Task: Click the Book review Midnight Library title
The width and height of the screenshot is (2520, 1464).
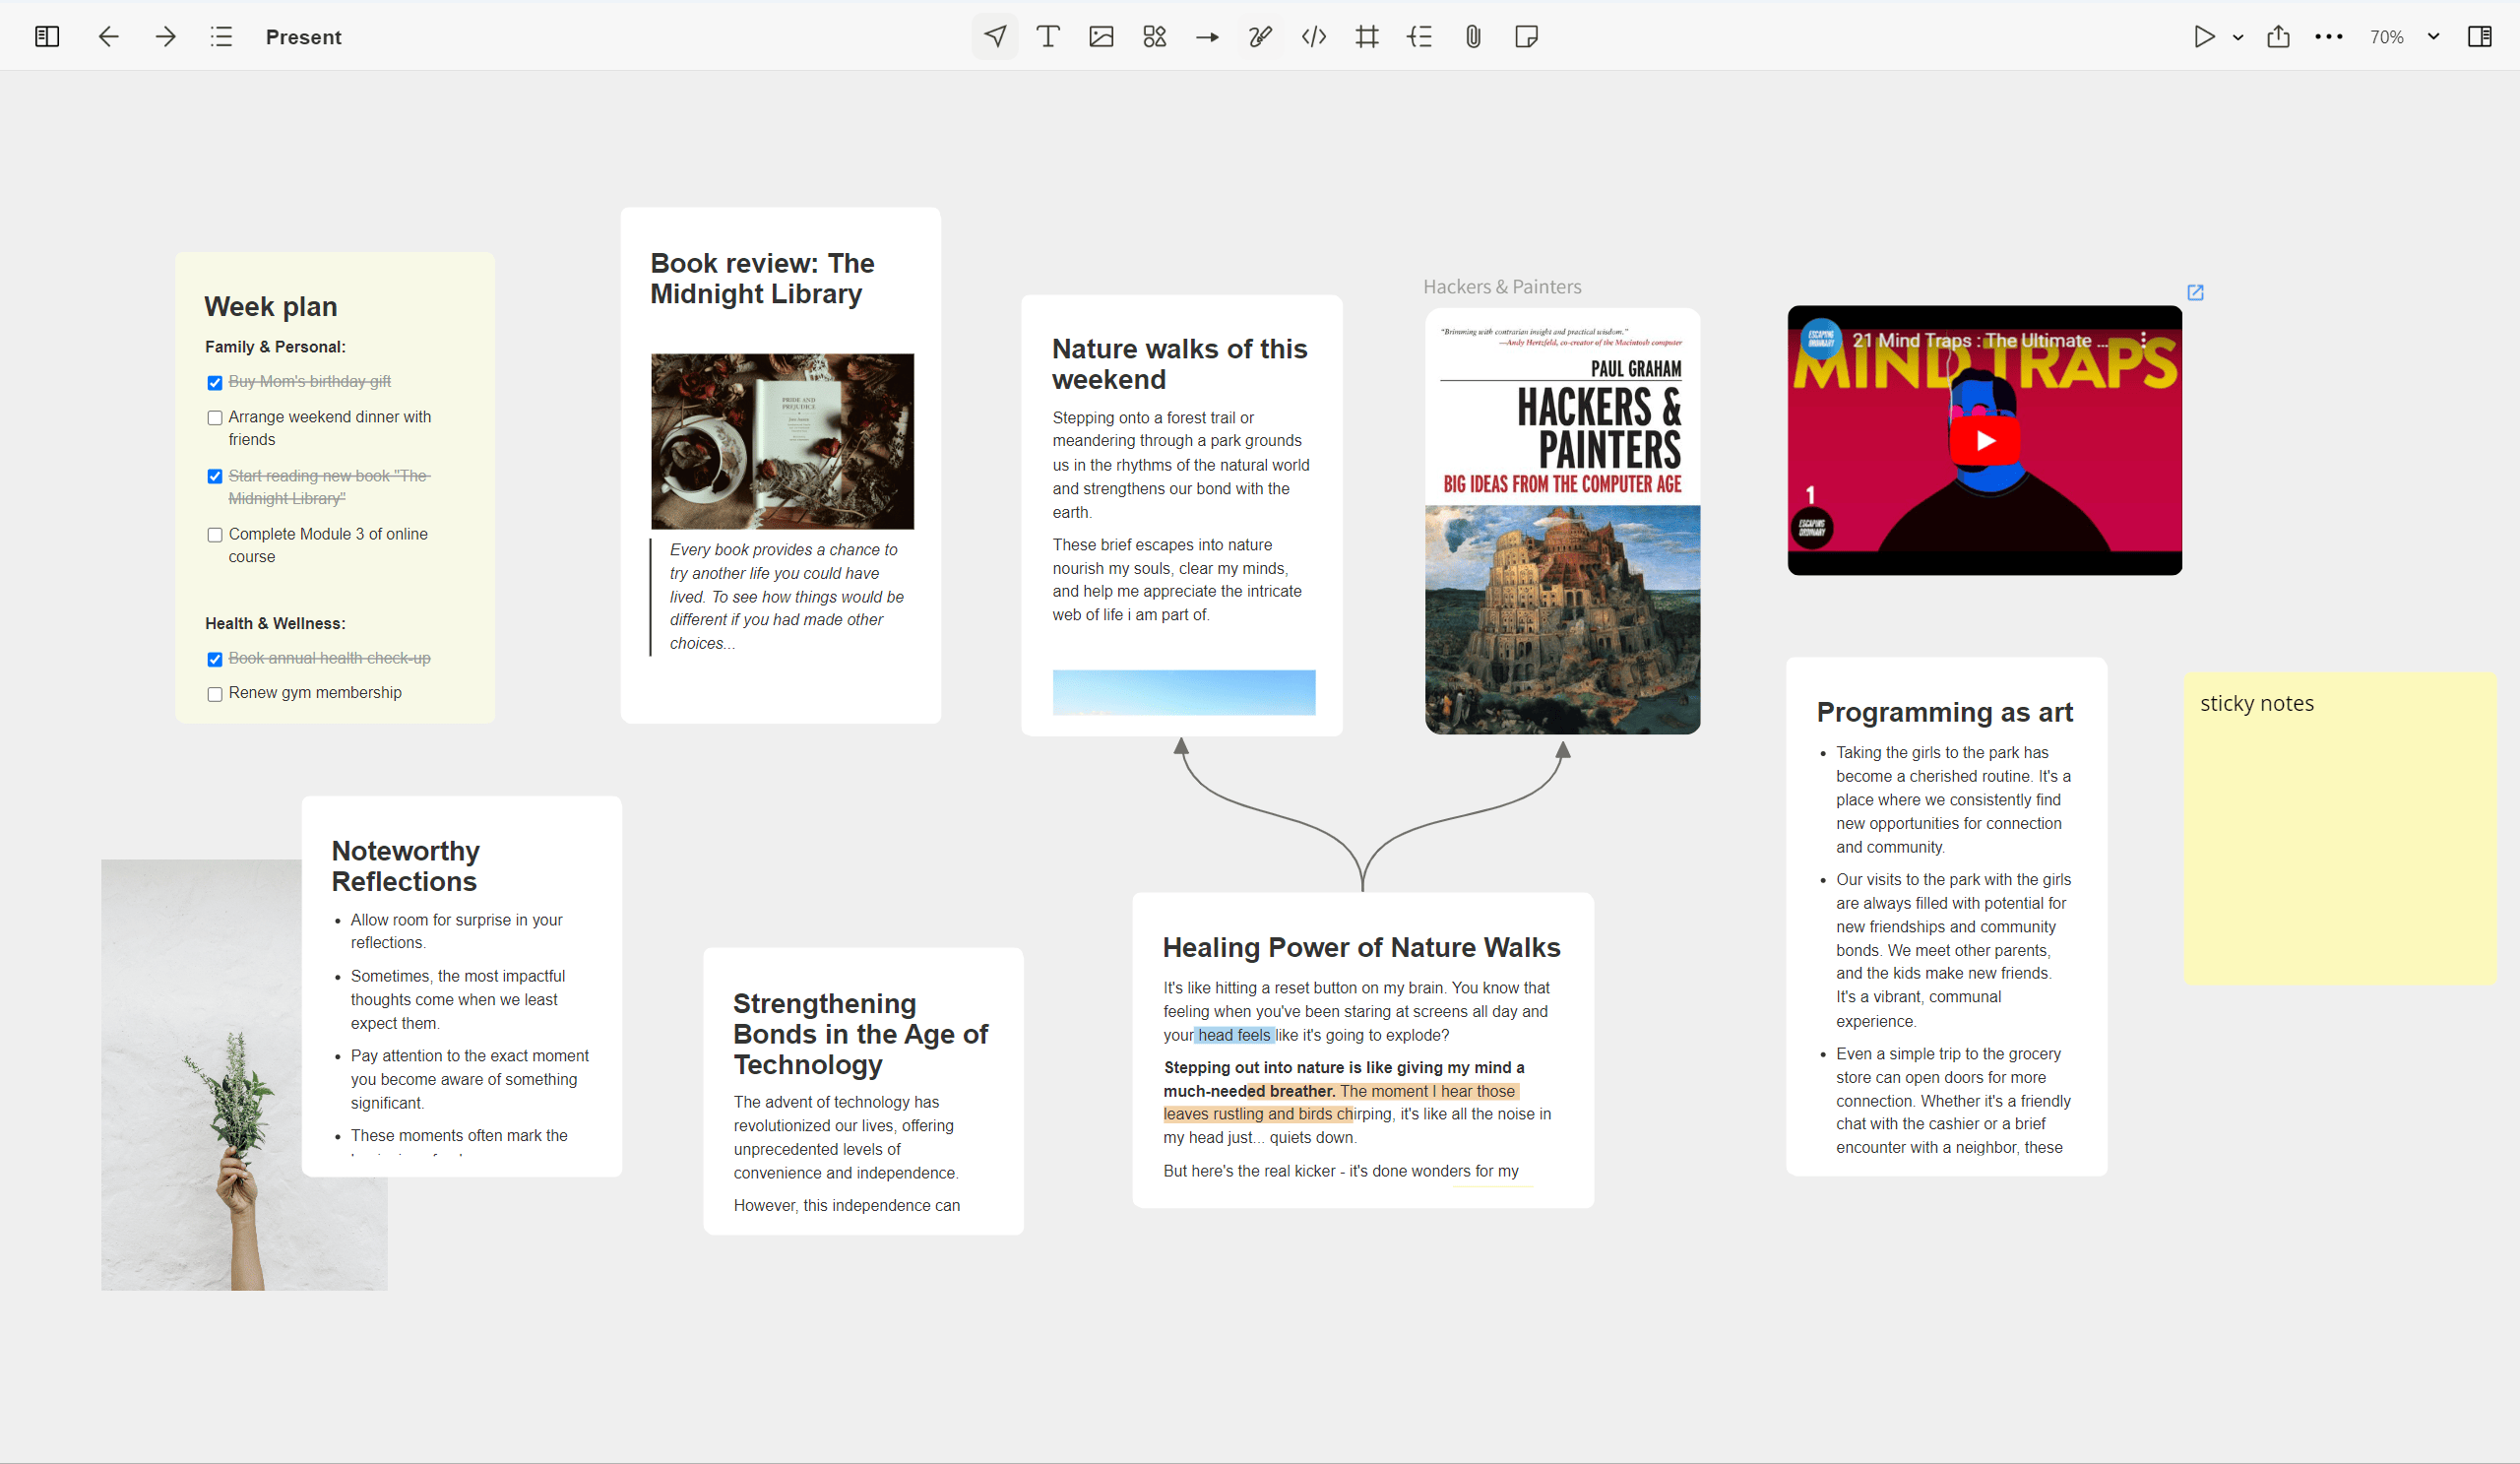Action: click(x=762, y=278)
